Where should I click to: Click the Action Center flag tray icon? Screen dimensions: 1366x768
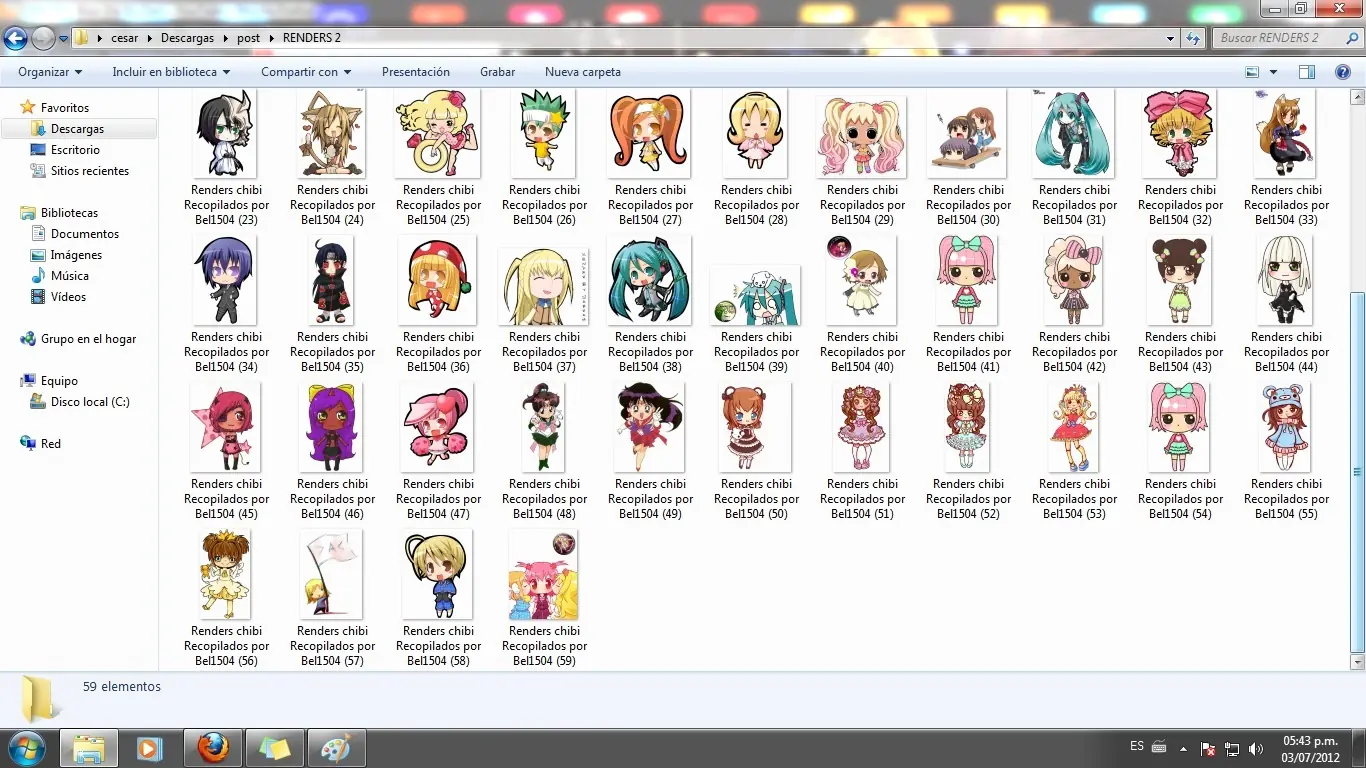(x=1208, y=749)
